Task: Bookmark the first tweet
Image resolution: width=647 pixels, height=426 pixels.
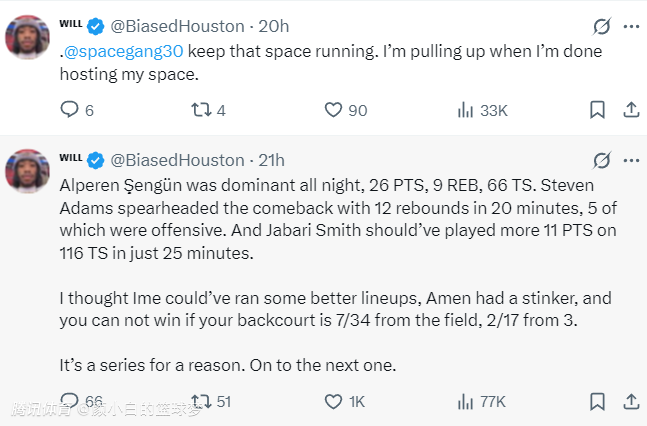Action: pyautogui.click(x=597, y=110)
